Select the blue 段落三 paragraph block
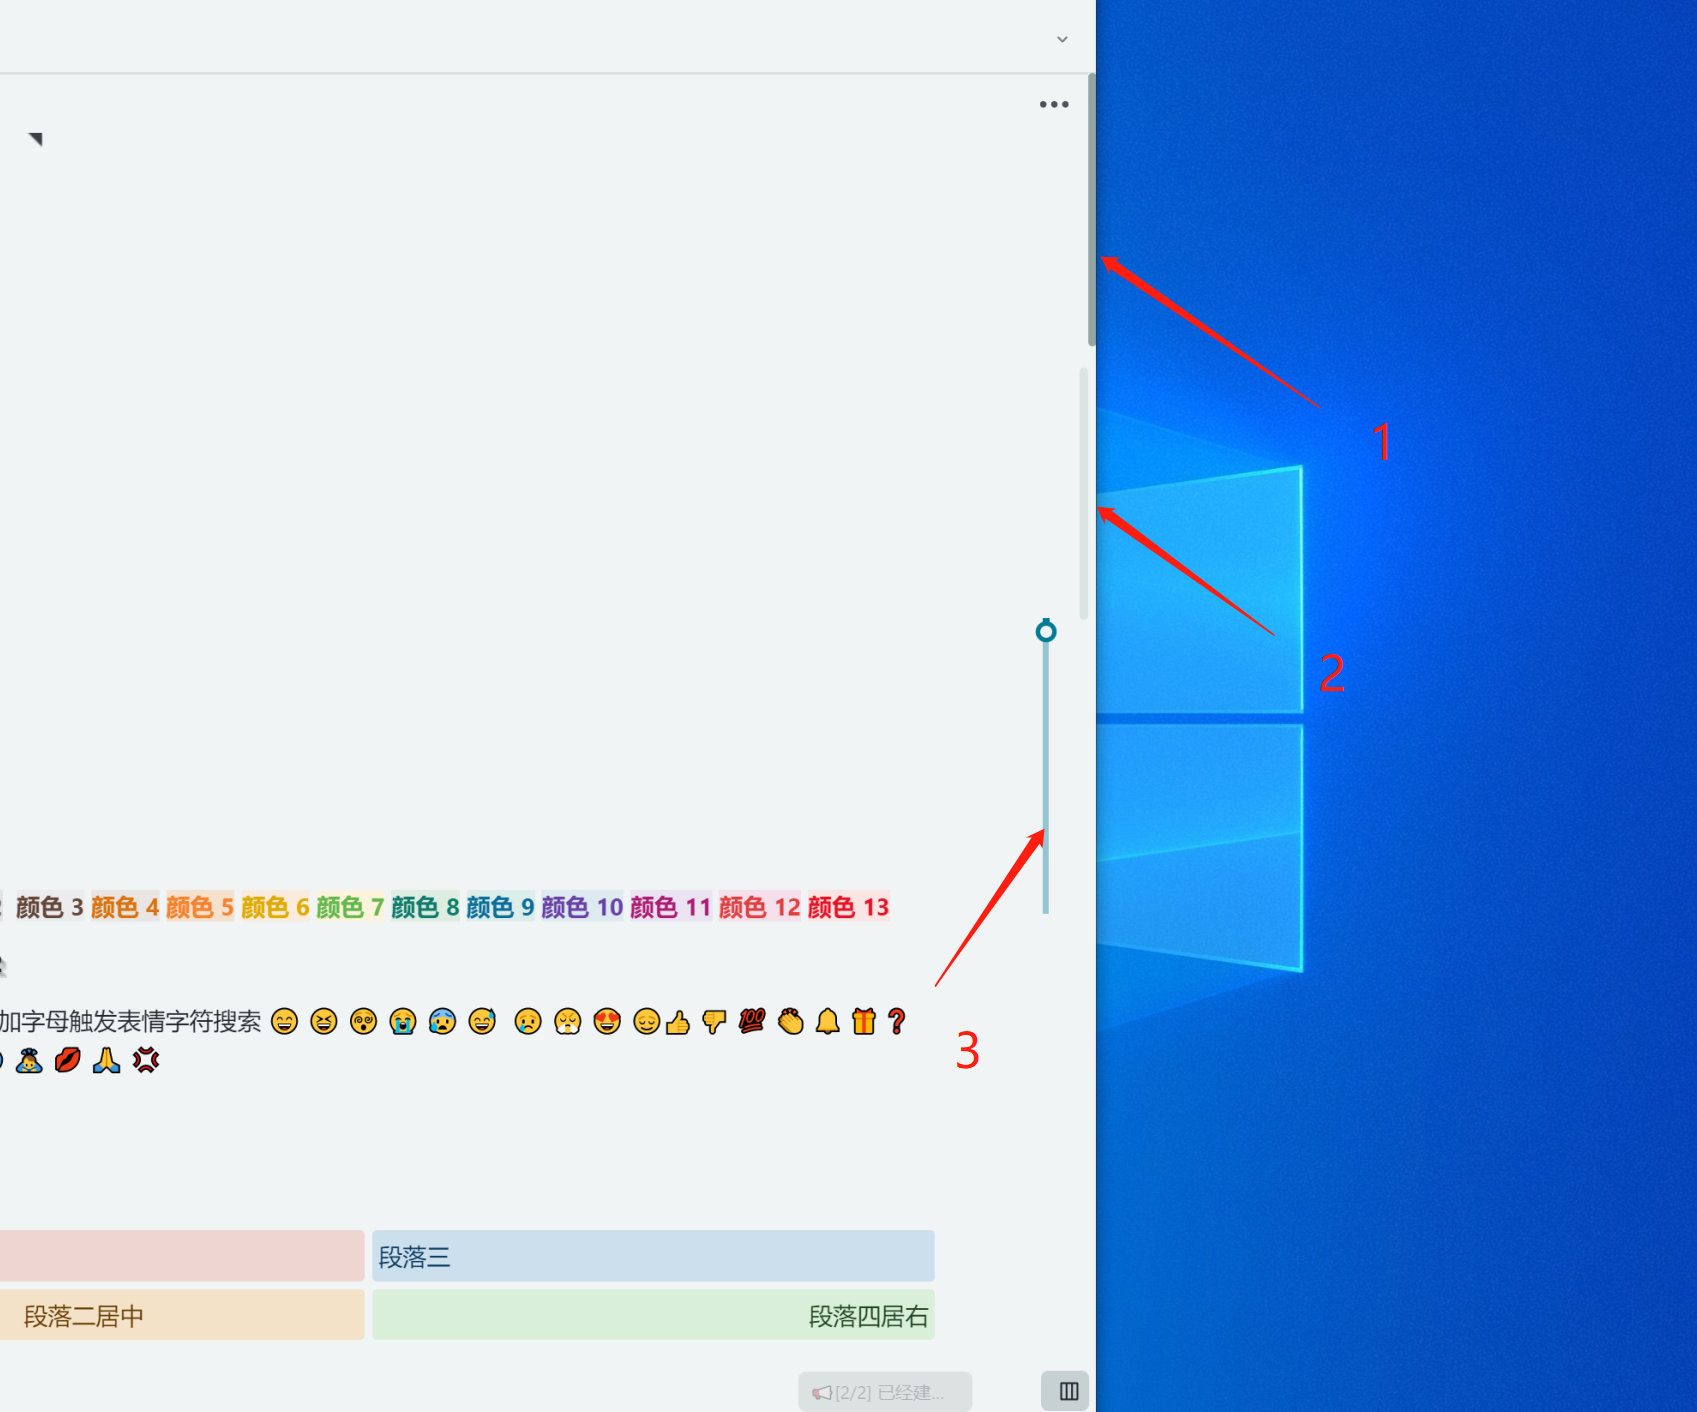Screen dimensions: 1697x1412 [x=653, y=1256]
